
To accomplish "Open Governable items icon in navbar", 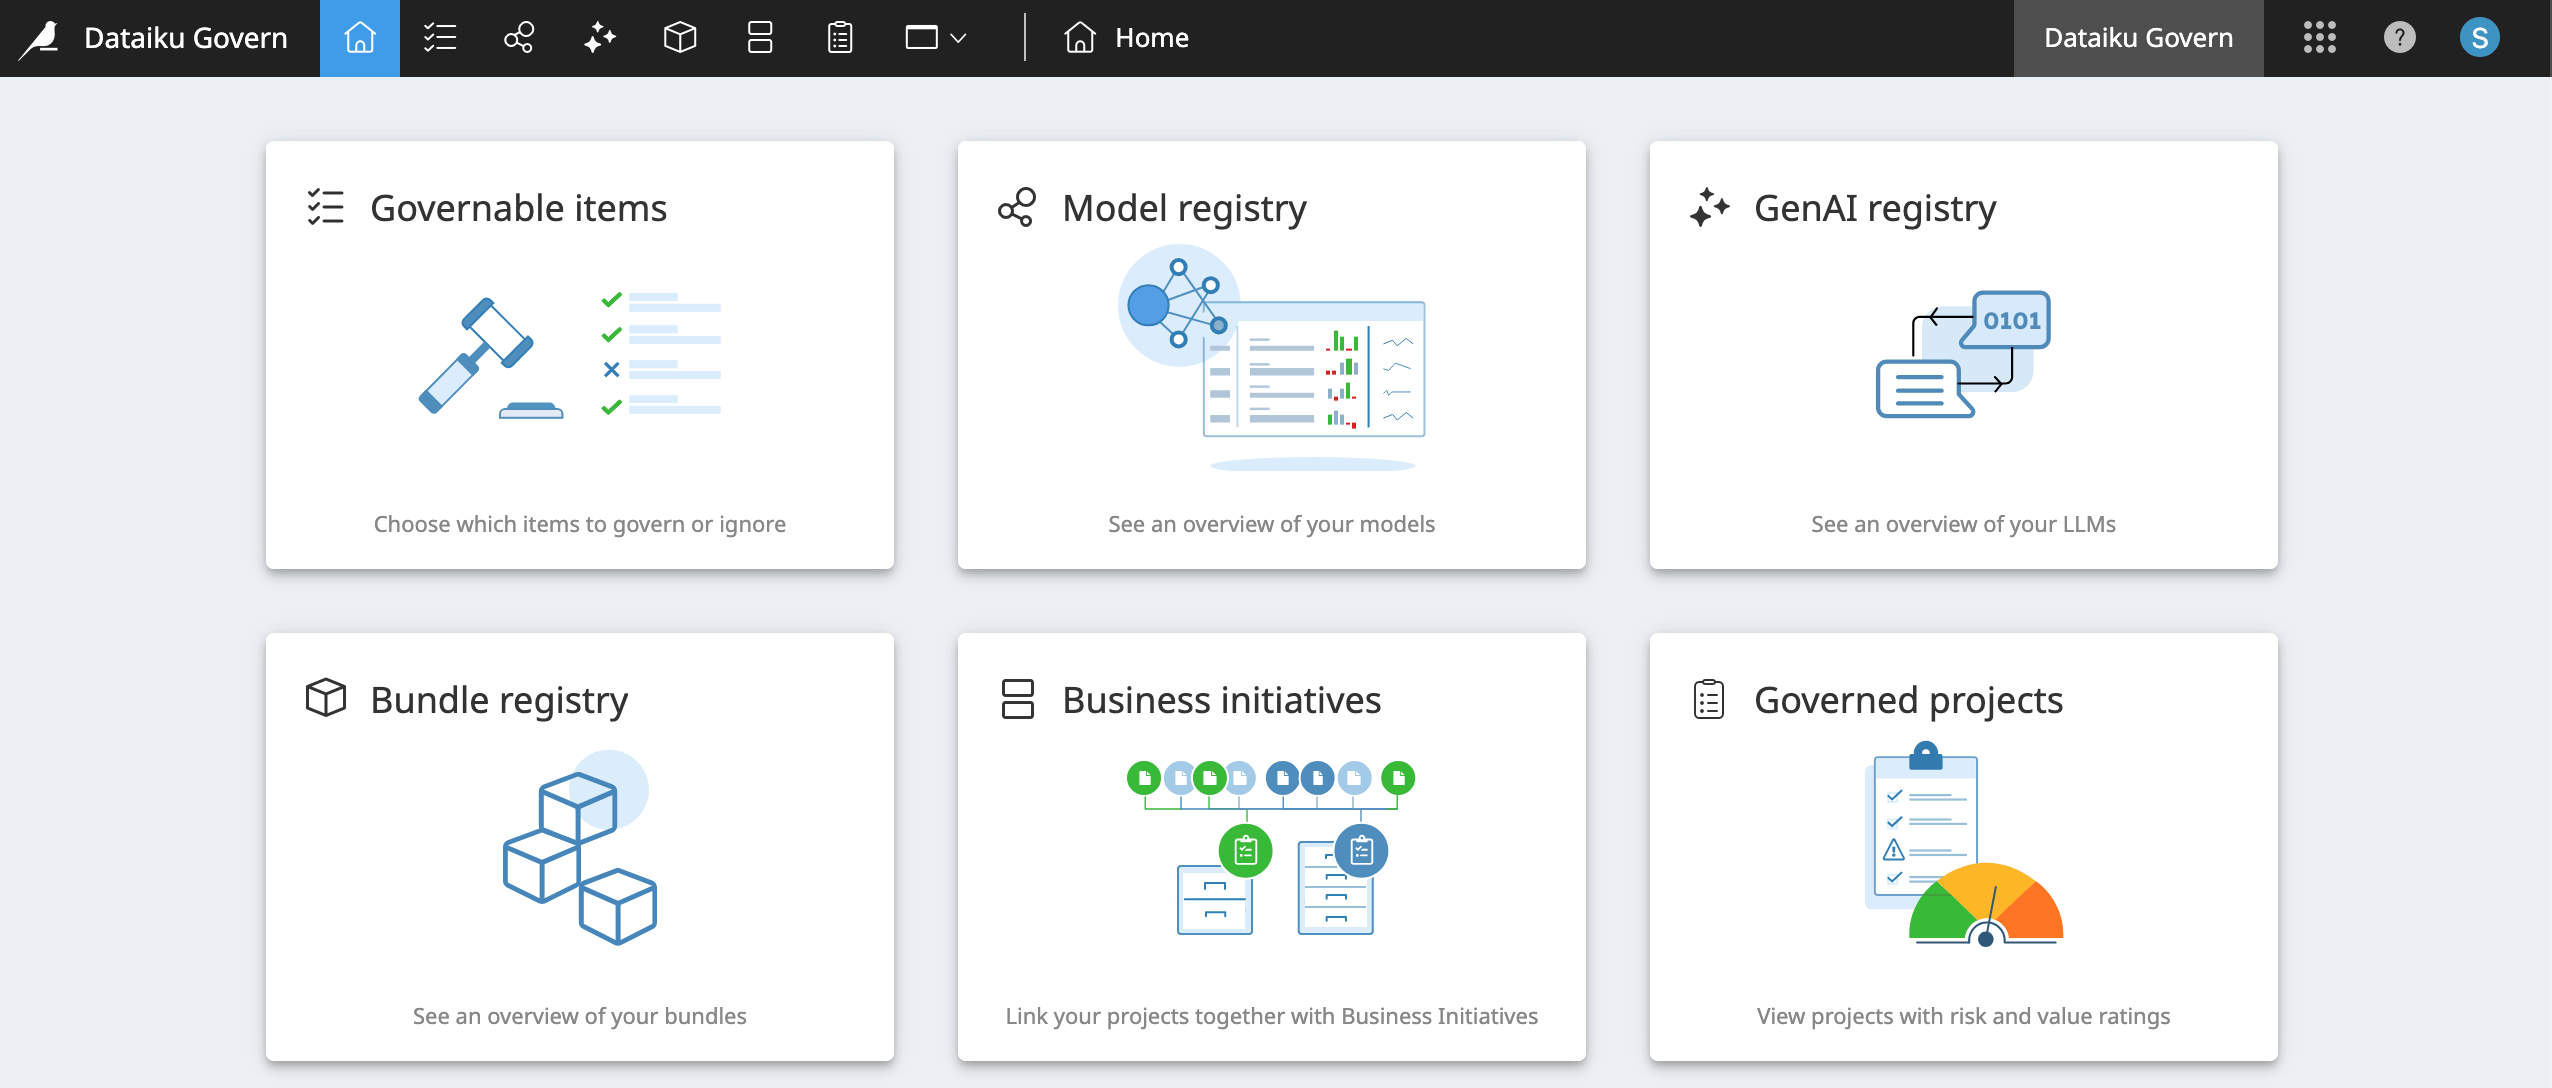I will pyautogui.click(x=440, y=38).
